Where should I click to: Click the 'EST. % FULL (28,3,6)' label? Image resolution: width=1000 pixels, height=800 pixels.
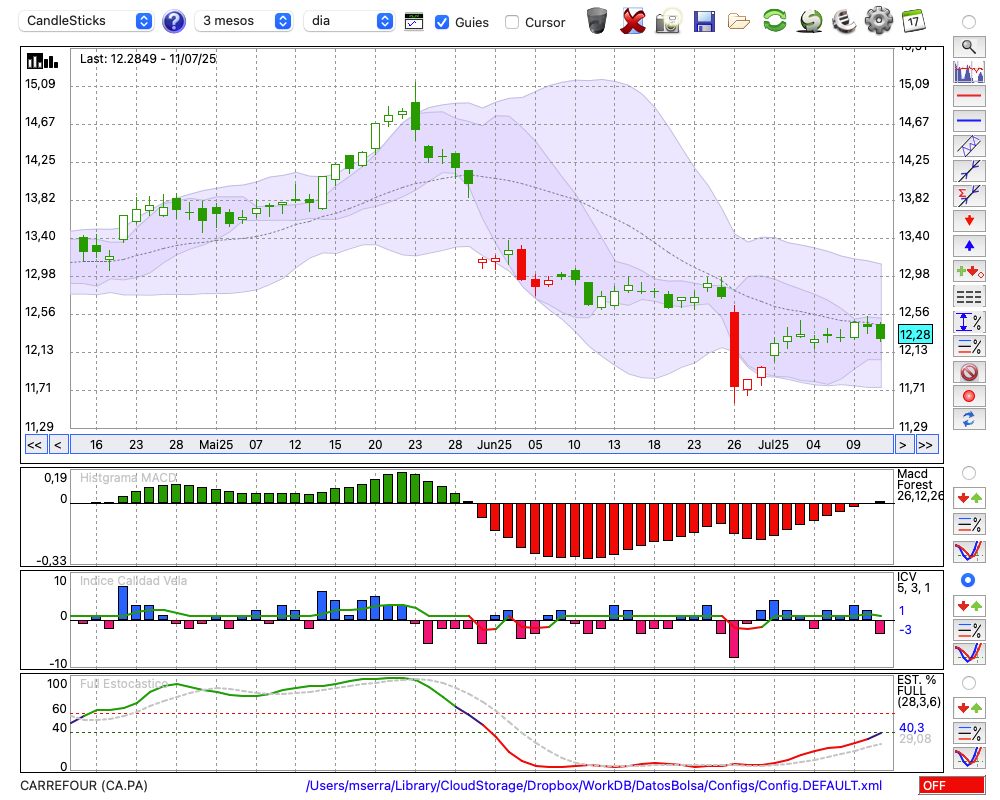(918, 691)
